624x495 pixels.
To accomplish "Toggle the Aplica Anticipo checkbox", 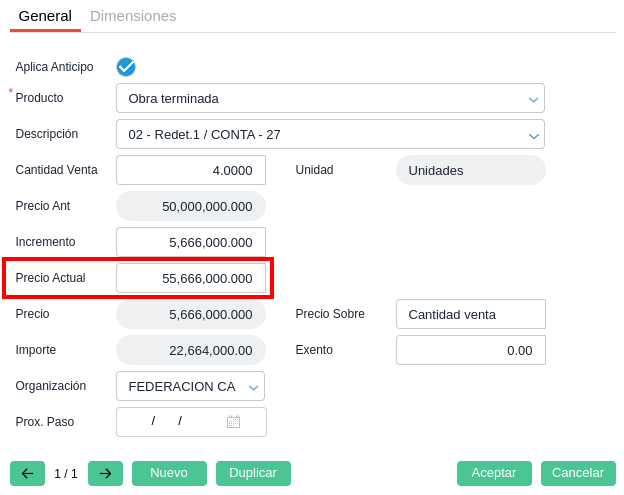I will pyautogui.click(x=126, y=67).
